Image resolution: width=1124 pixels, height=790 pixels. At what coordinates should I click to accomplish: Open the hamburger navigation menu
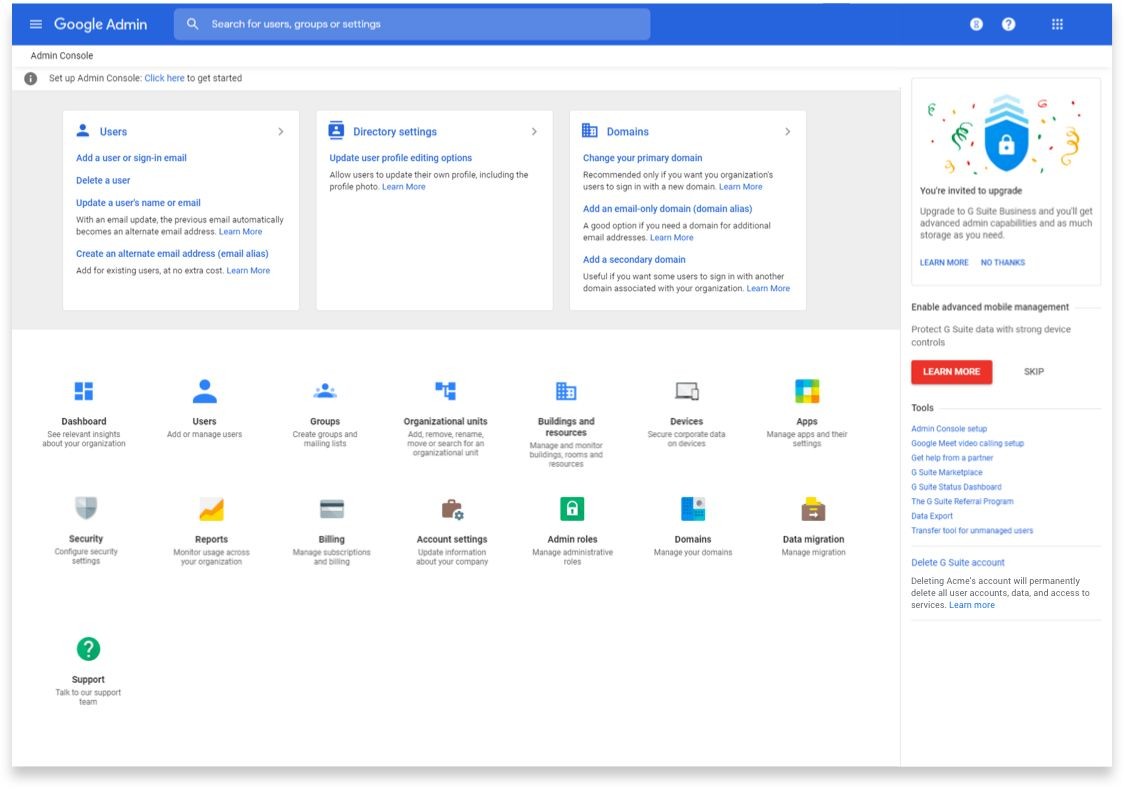pos(35,23)
